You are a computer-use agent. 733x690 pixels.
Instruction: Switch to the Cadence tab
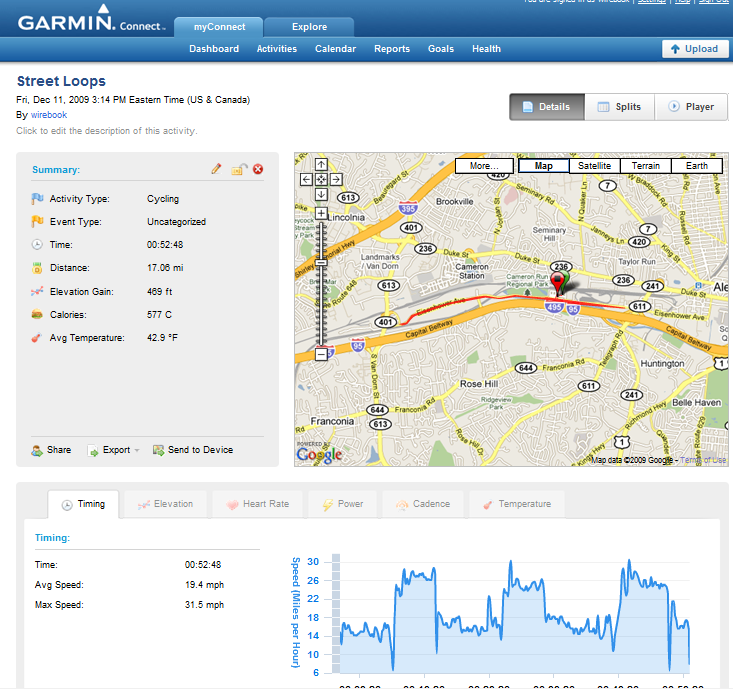pos(423,504)
